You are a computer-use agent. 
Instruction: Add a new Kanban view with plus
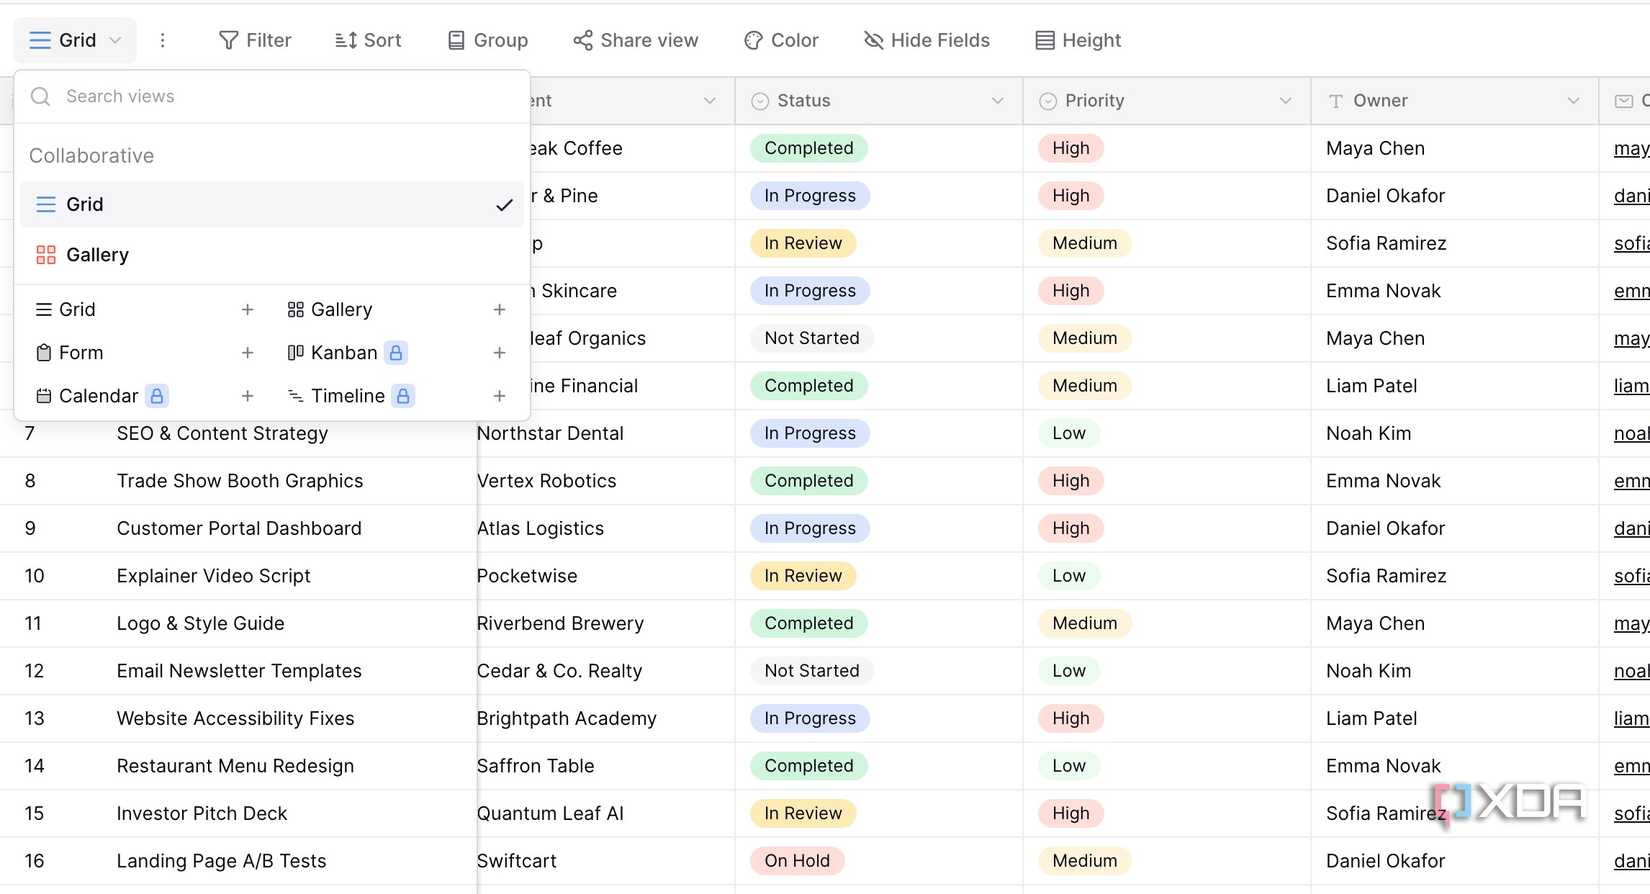coord(499,353)
